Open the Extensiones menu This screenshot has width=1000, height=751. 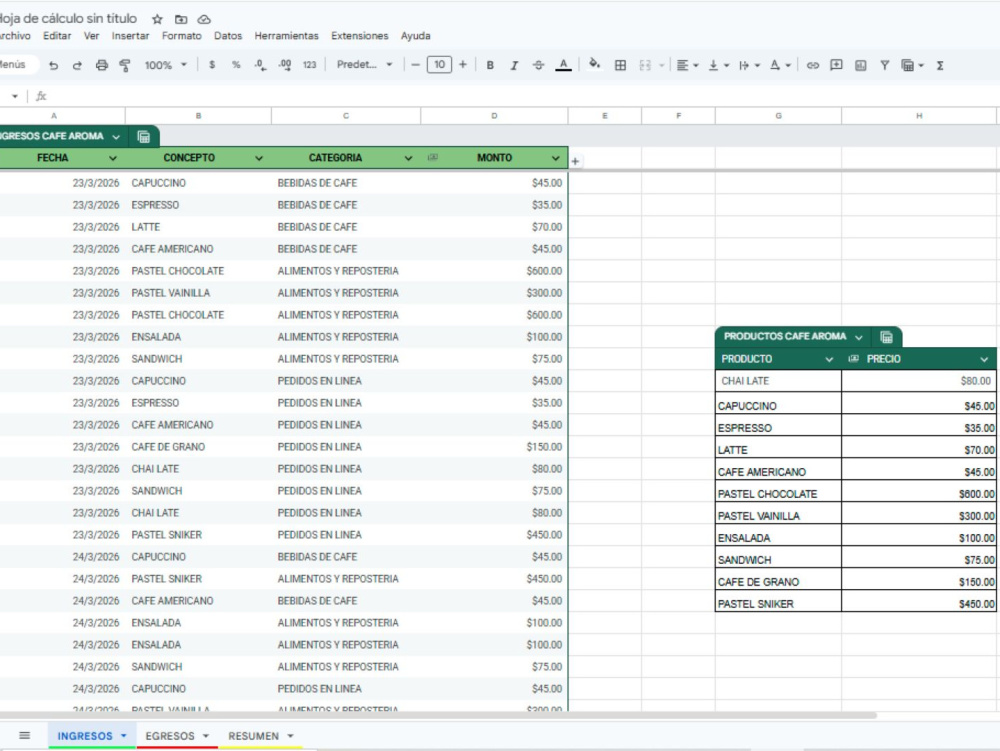359,36
